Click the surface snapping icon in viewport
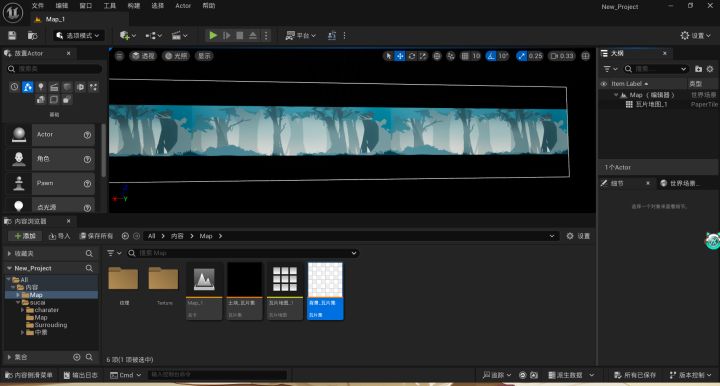 tap(450, 56)
